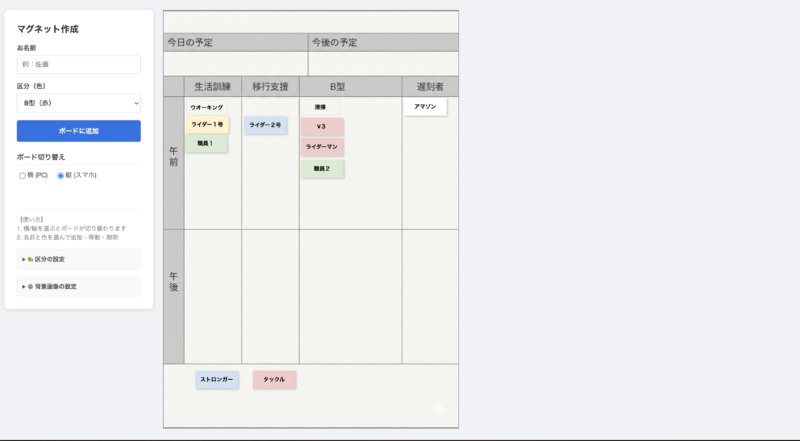Select the ライダー2号 blue magnet
Image resolution: width=800 pixels, height=441 pixels.
pos(265,125)
